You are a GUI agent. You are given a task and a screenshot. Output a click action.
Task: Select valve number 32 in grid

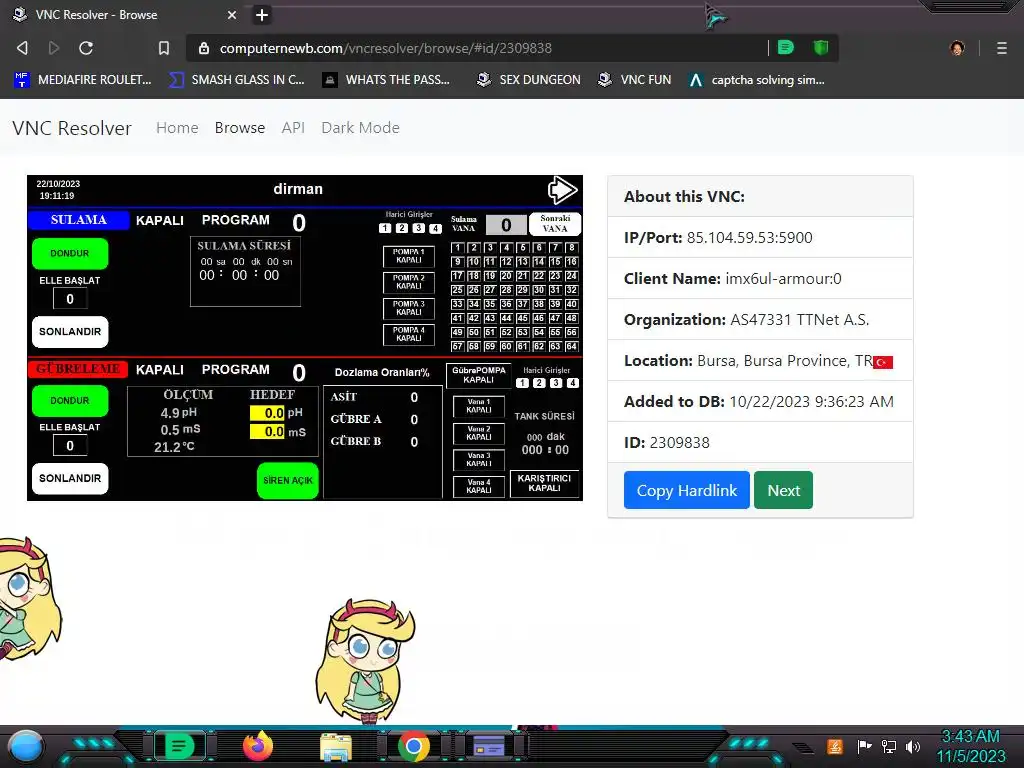pos(571,290)
